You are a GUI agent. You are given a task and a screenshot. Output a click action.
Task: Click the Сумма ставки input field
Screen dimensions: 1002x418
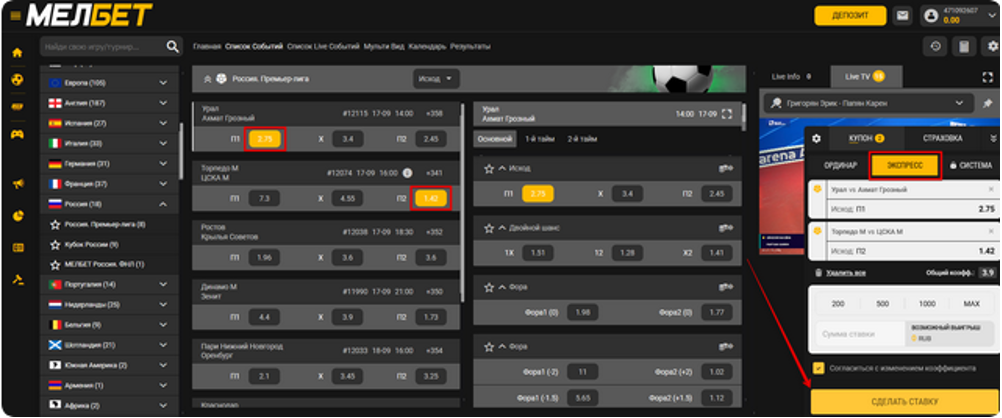coord(855,333)
